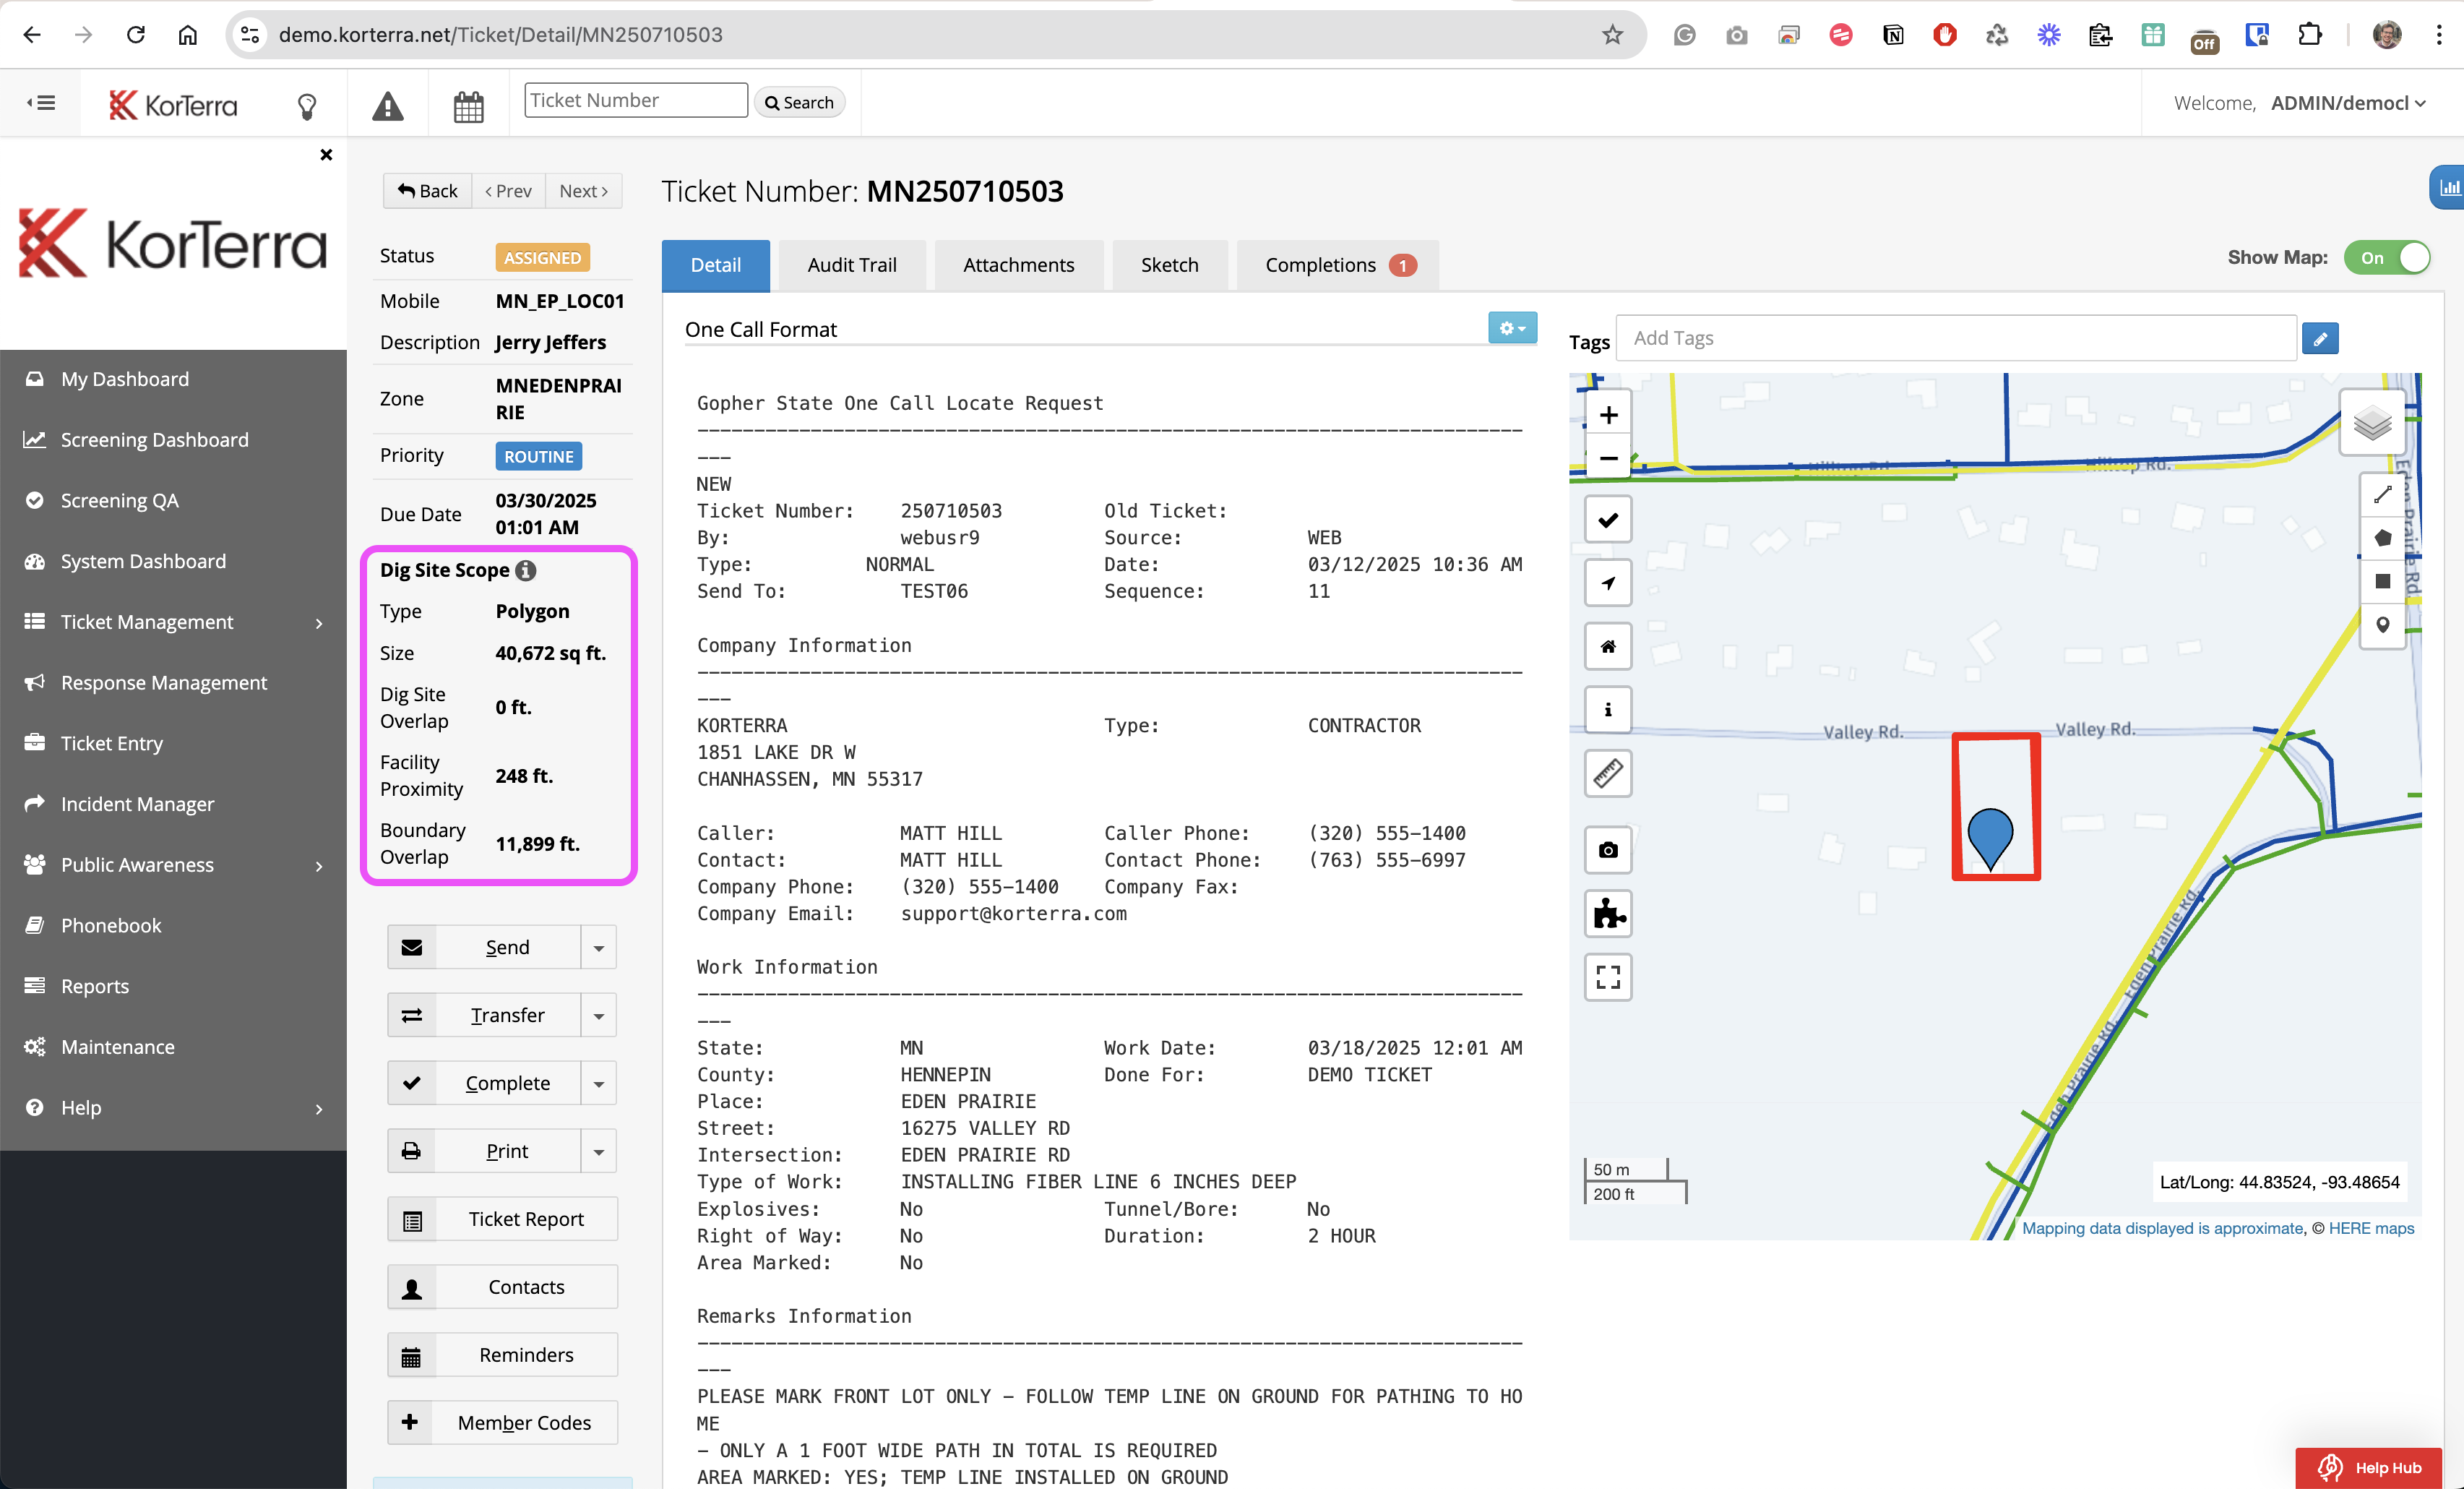Go to Next ticket
This screenshot has width=2464, height=1489.
pyautogui.click(x=583, y=191)
